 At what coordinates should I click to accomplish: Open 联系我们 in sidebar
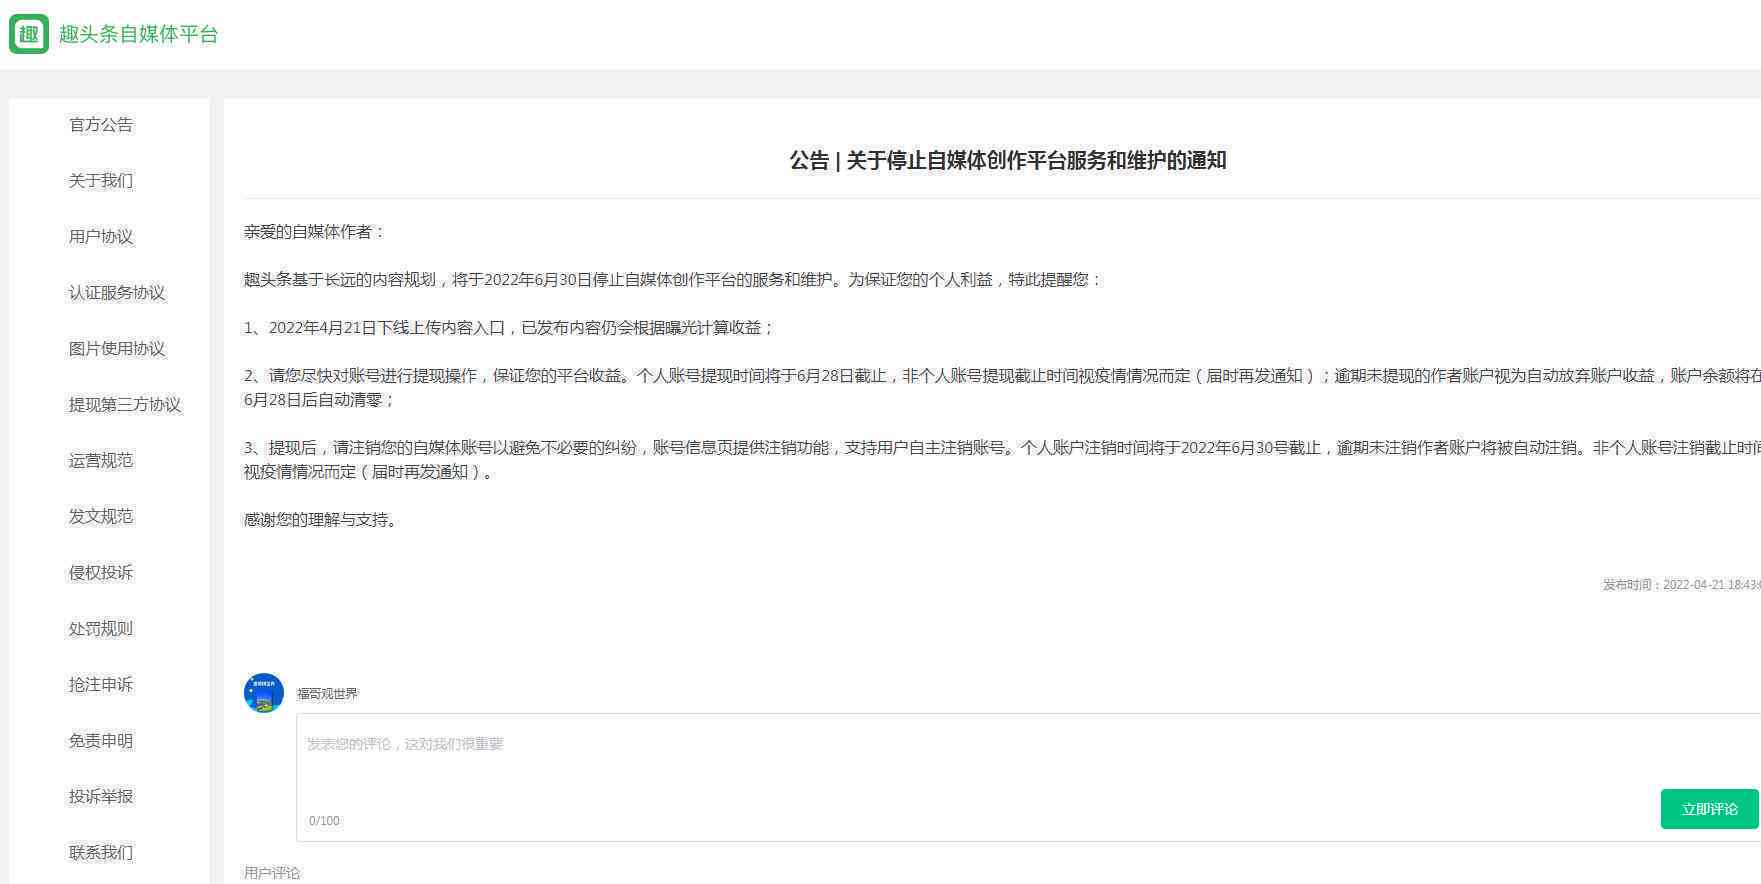tap(101, 853)
